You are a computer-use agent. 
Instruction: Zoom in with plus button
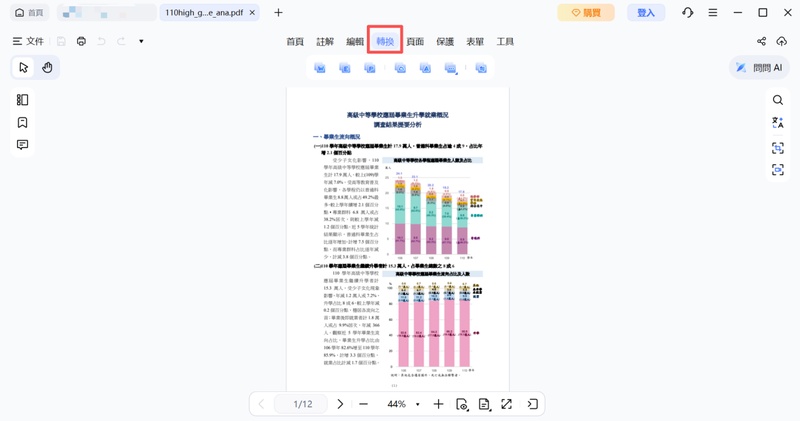[x=438, y=404]
